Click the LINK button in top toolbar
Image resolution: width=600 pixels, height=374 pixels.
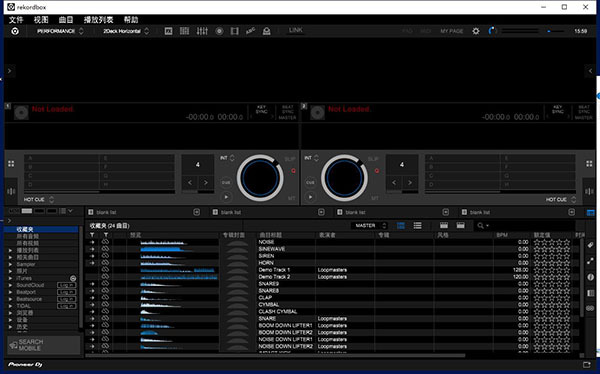click(x=295, y=30)
